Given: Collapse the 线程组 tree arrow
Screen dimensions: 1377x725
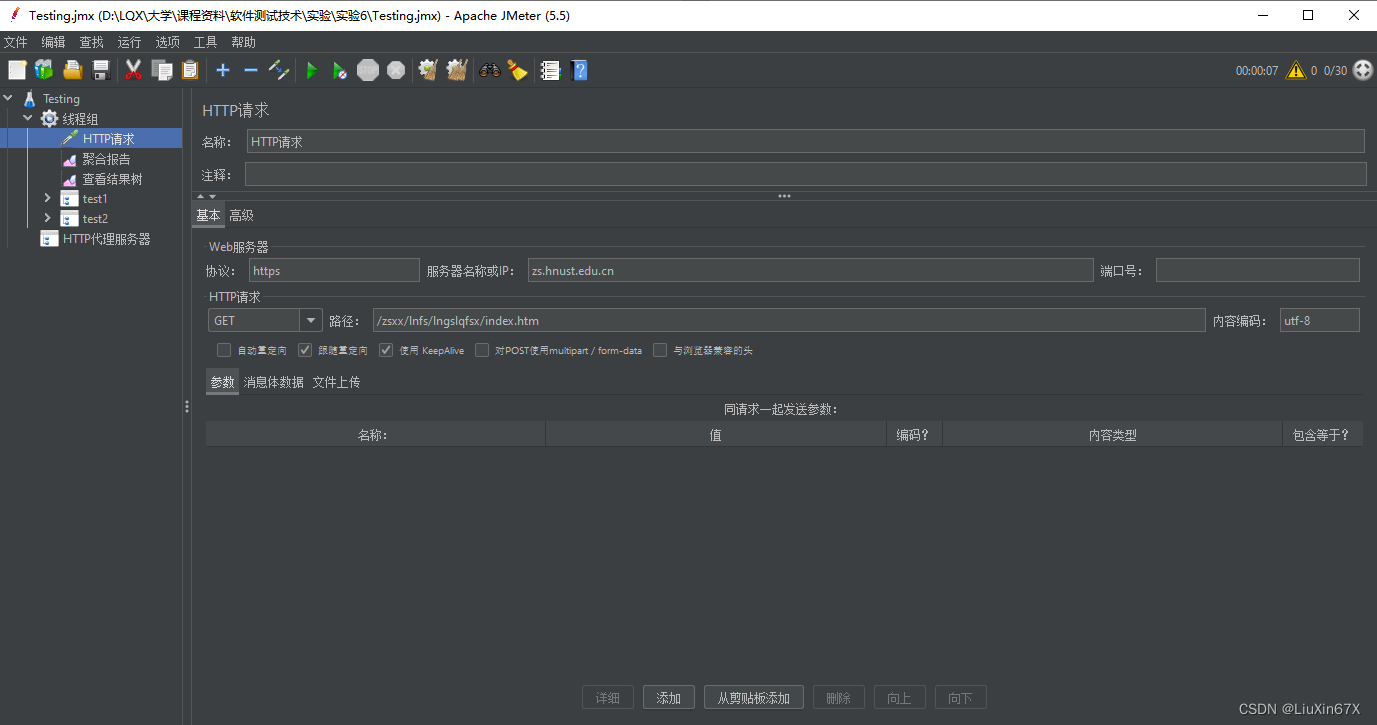Looking at the screenshot, I should [x=28, y=118].
